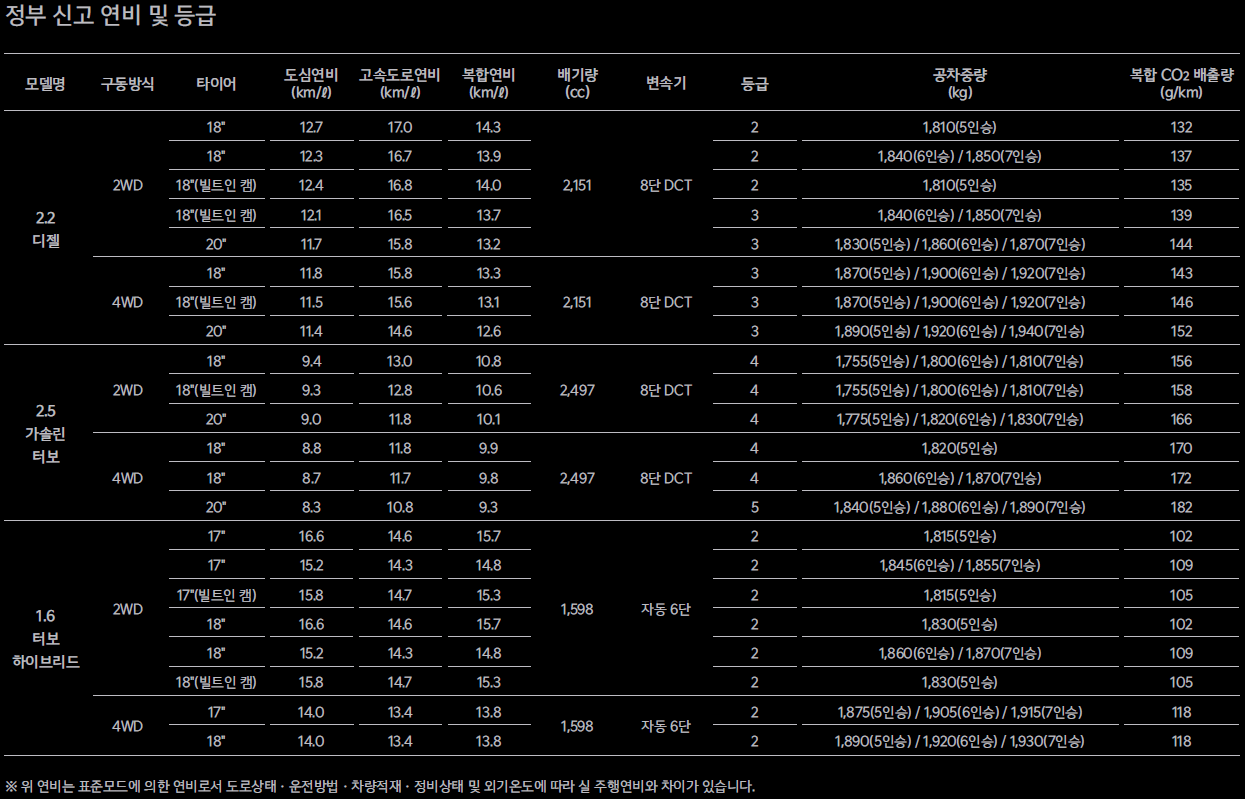Viewport: 1245px width, 799px height.
Task: Click CO2 emission value 172
Action: 1181,478
